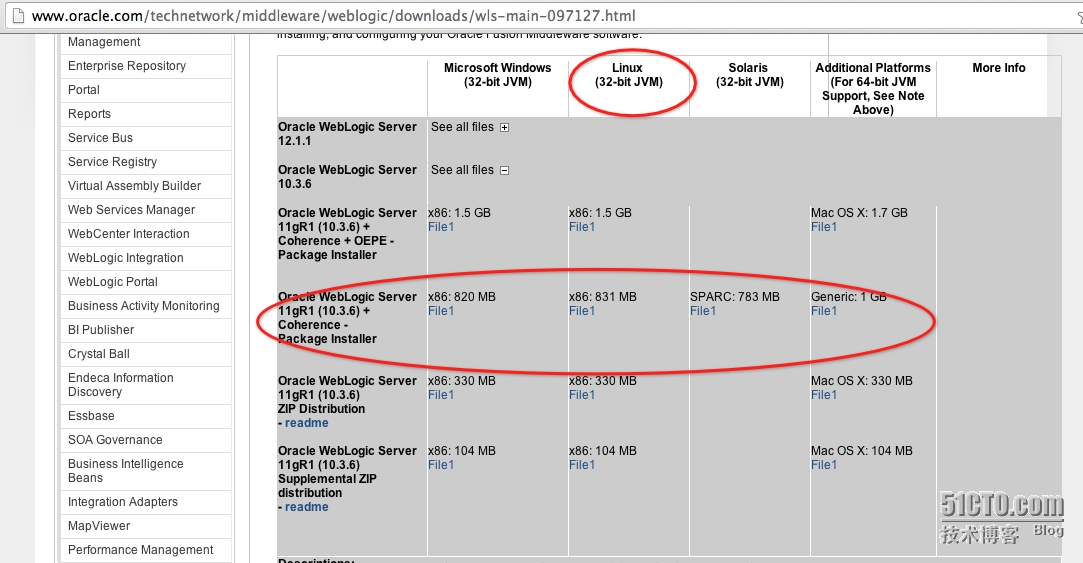
Task: Click the Microsoft Windows (32-bit JVM) header
Action: (497, 75)
